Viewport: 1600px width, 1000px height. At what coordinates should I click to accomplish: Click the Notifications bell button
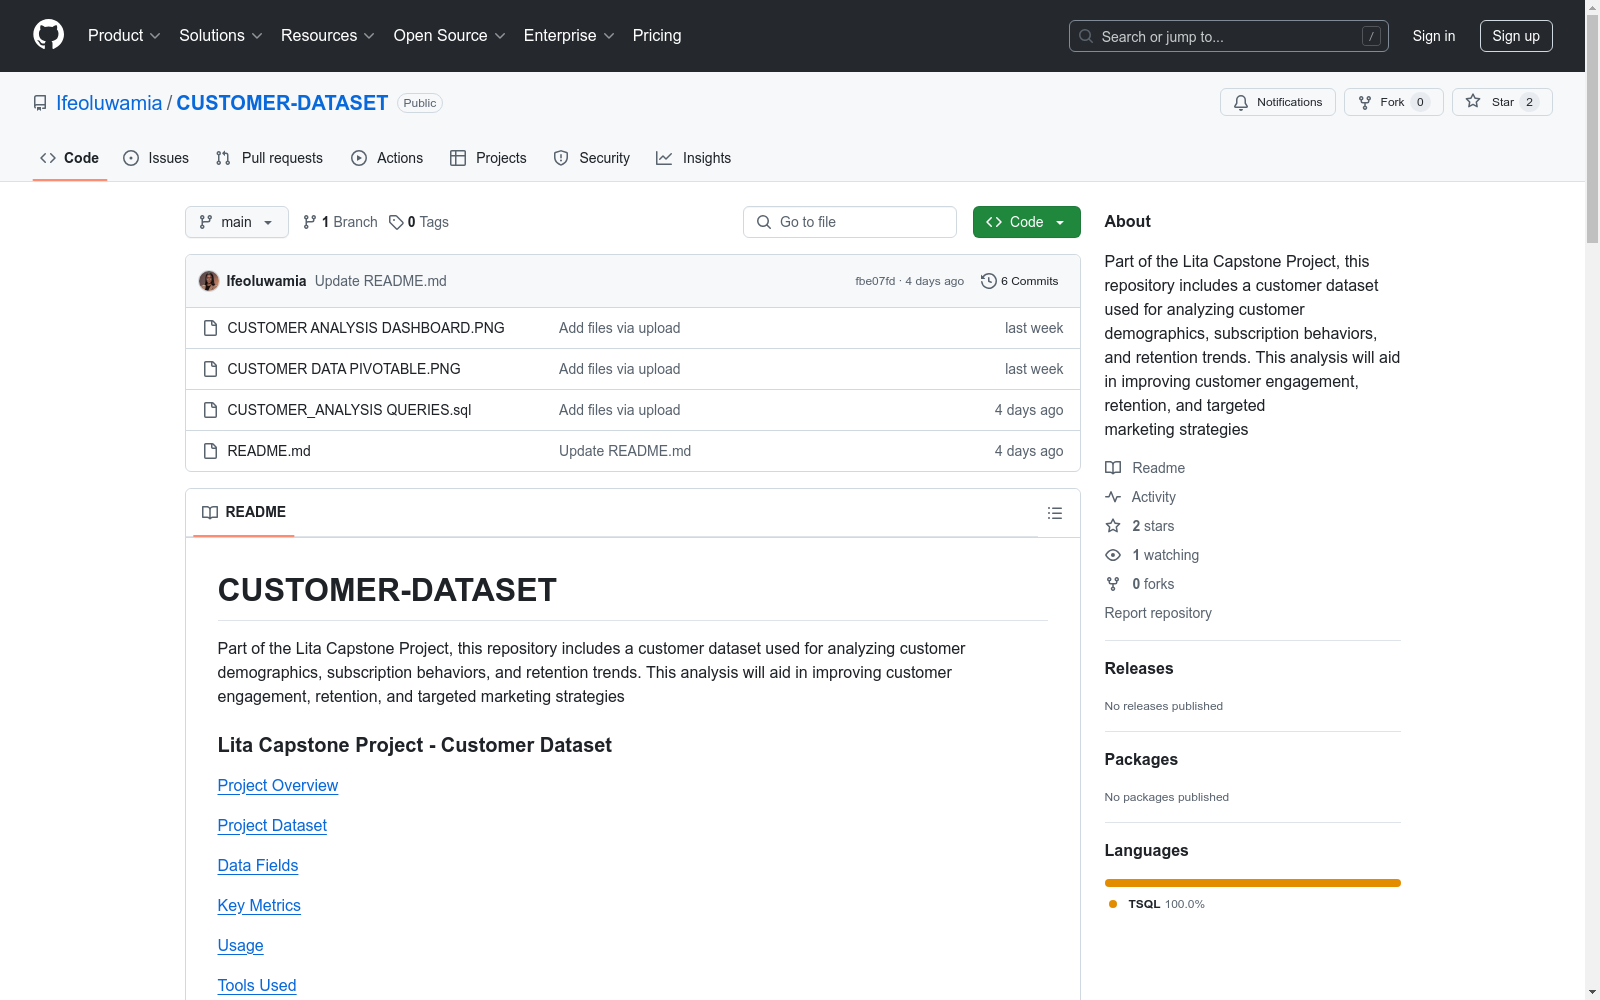click(1277, 102)
